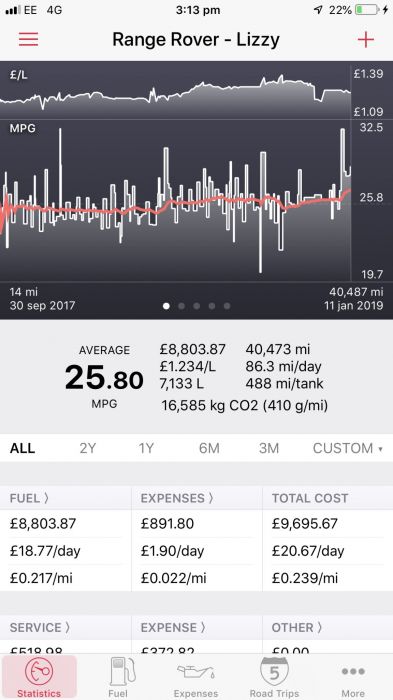Select the ALL time range

click(x=22, y=448)
